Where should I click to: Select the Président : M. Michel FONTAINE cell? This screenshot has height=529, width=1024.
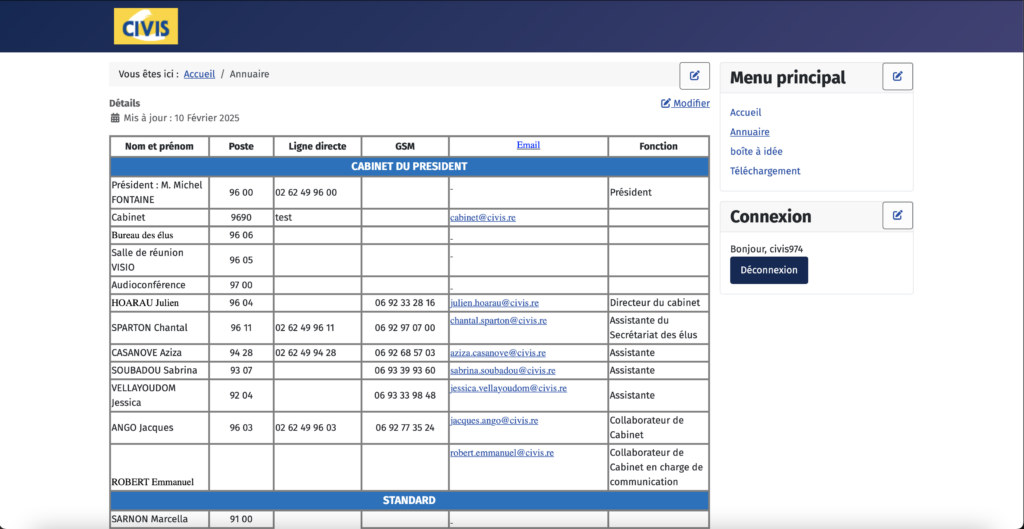(159, 193)
